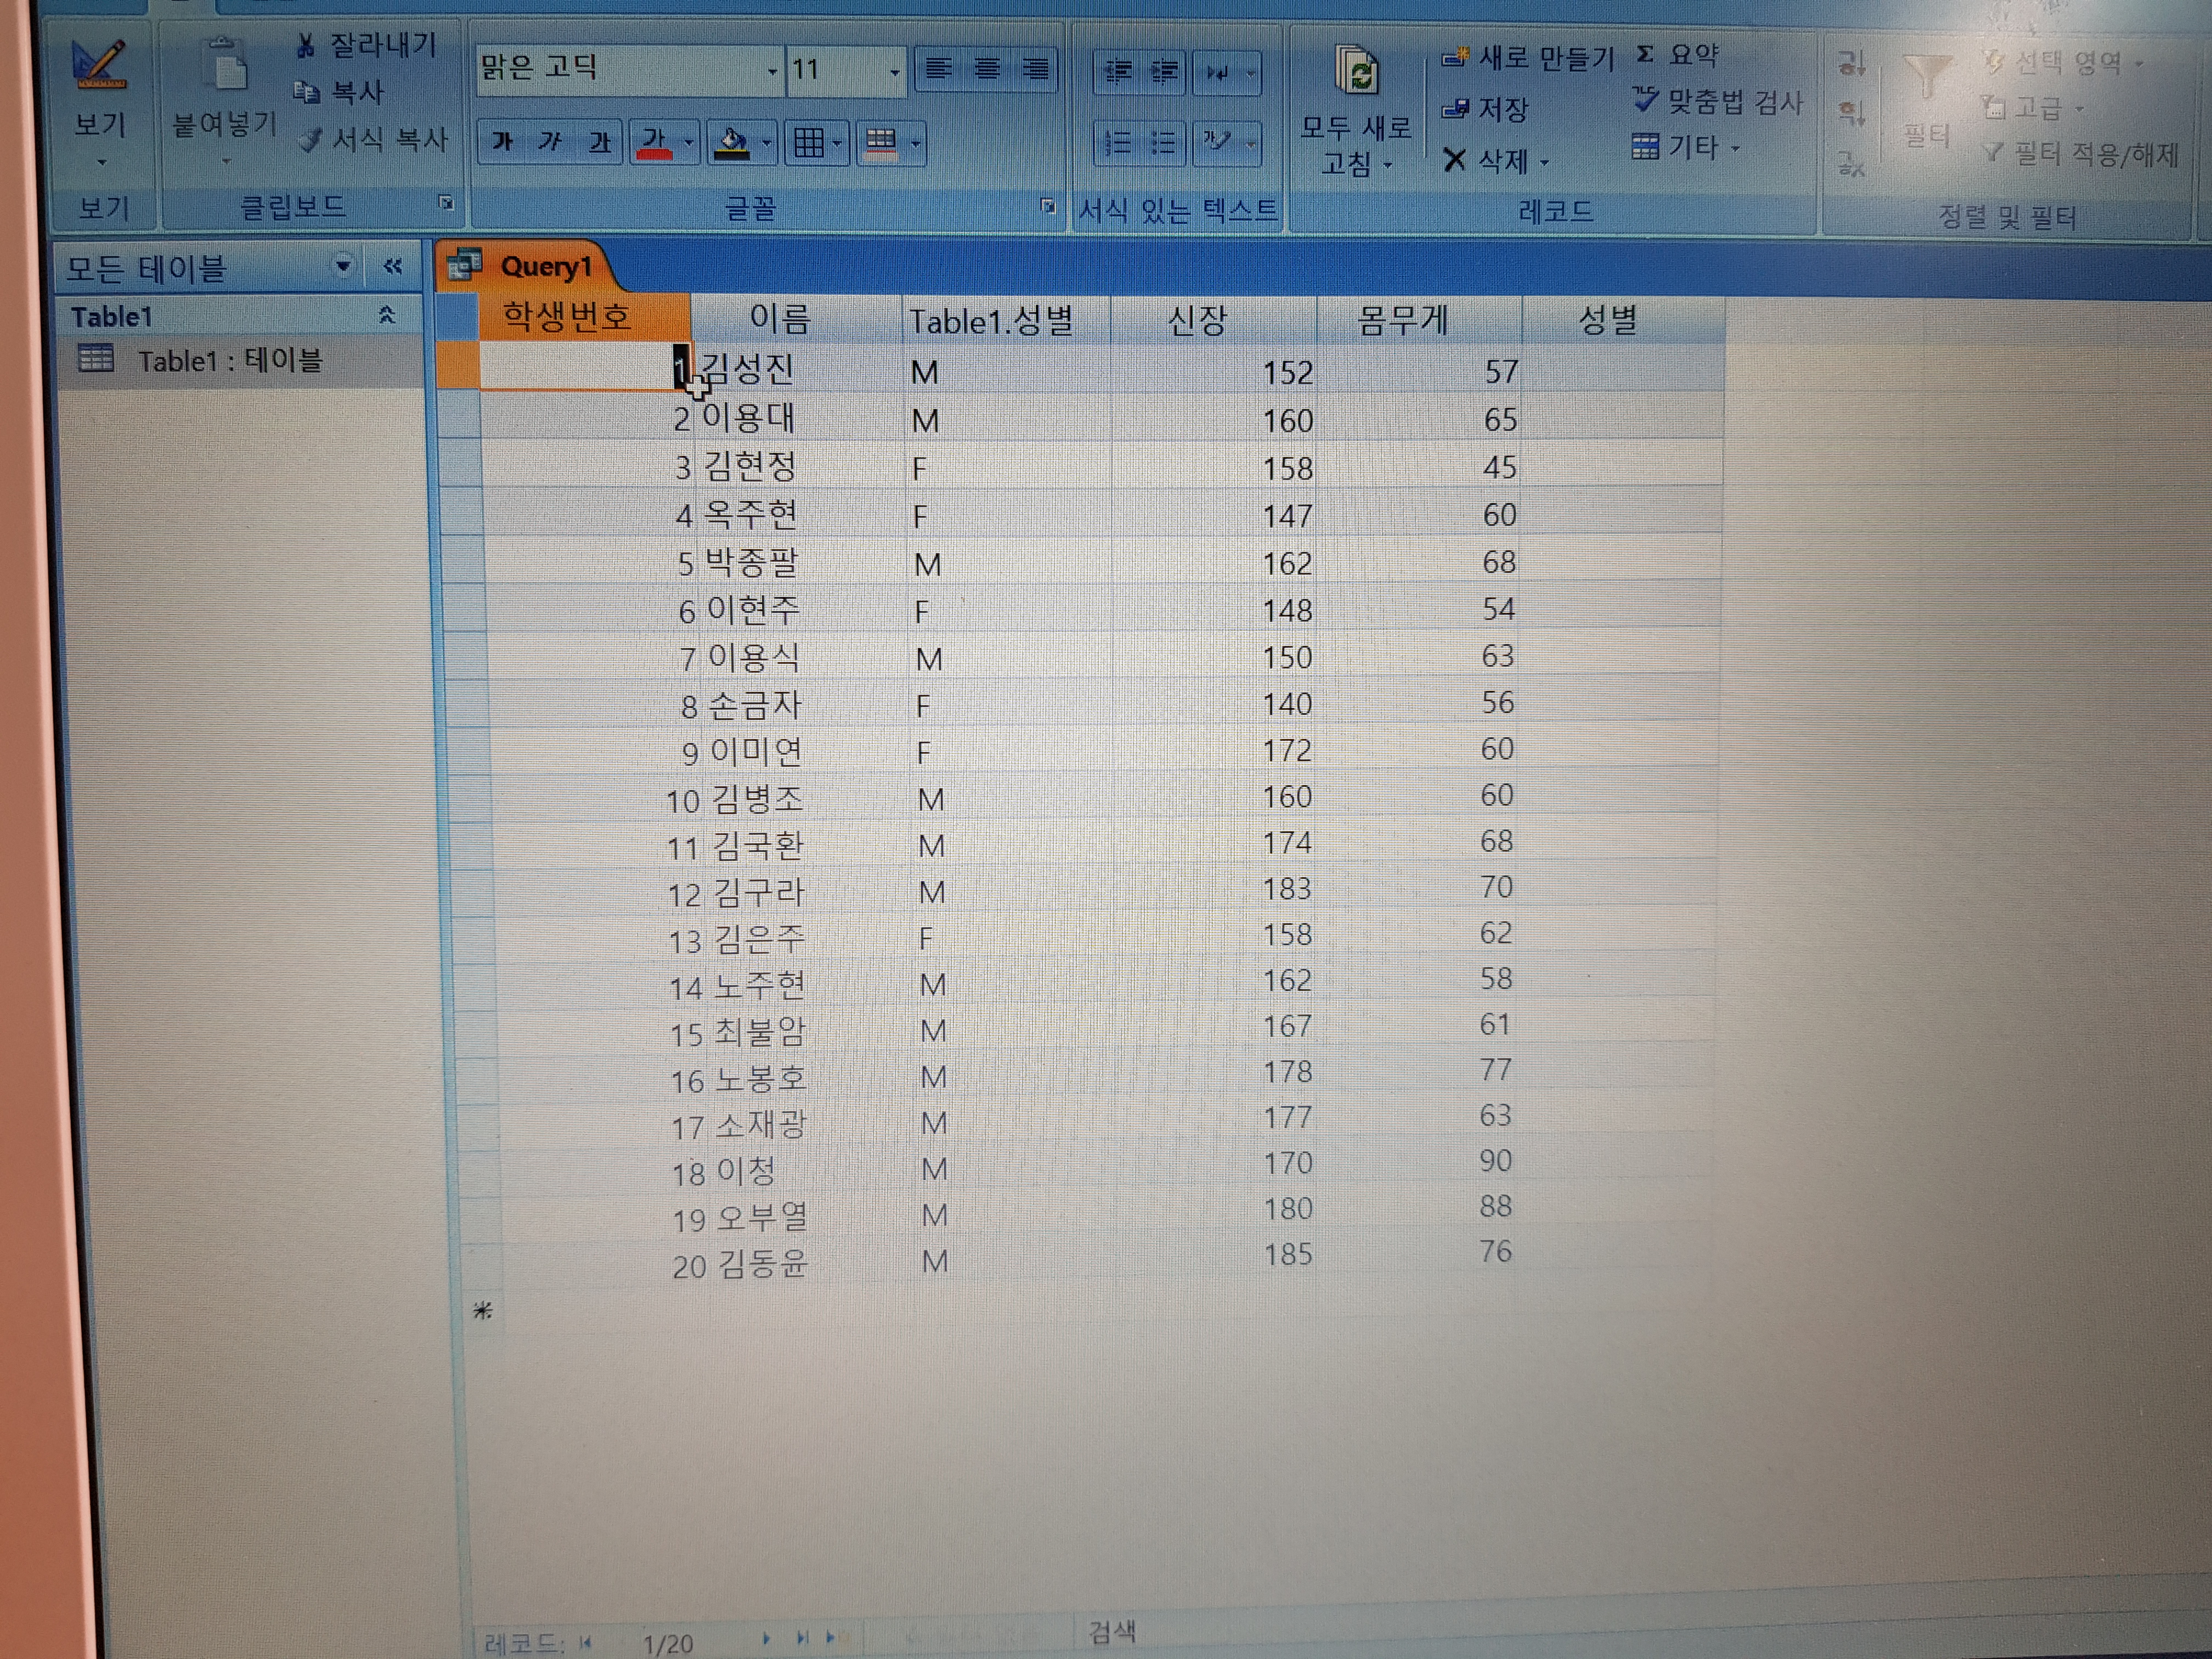Open the 모든 테이블 navigation dropdown
2212x1659 pixels.
tap(343, 266)
